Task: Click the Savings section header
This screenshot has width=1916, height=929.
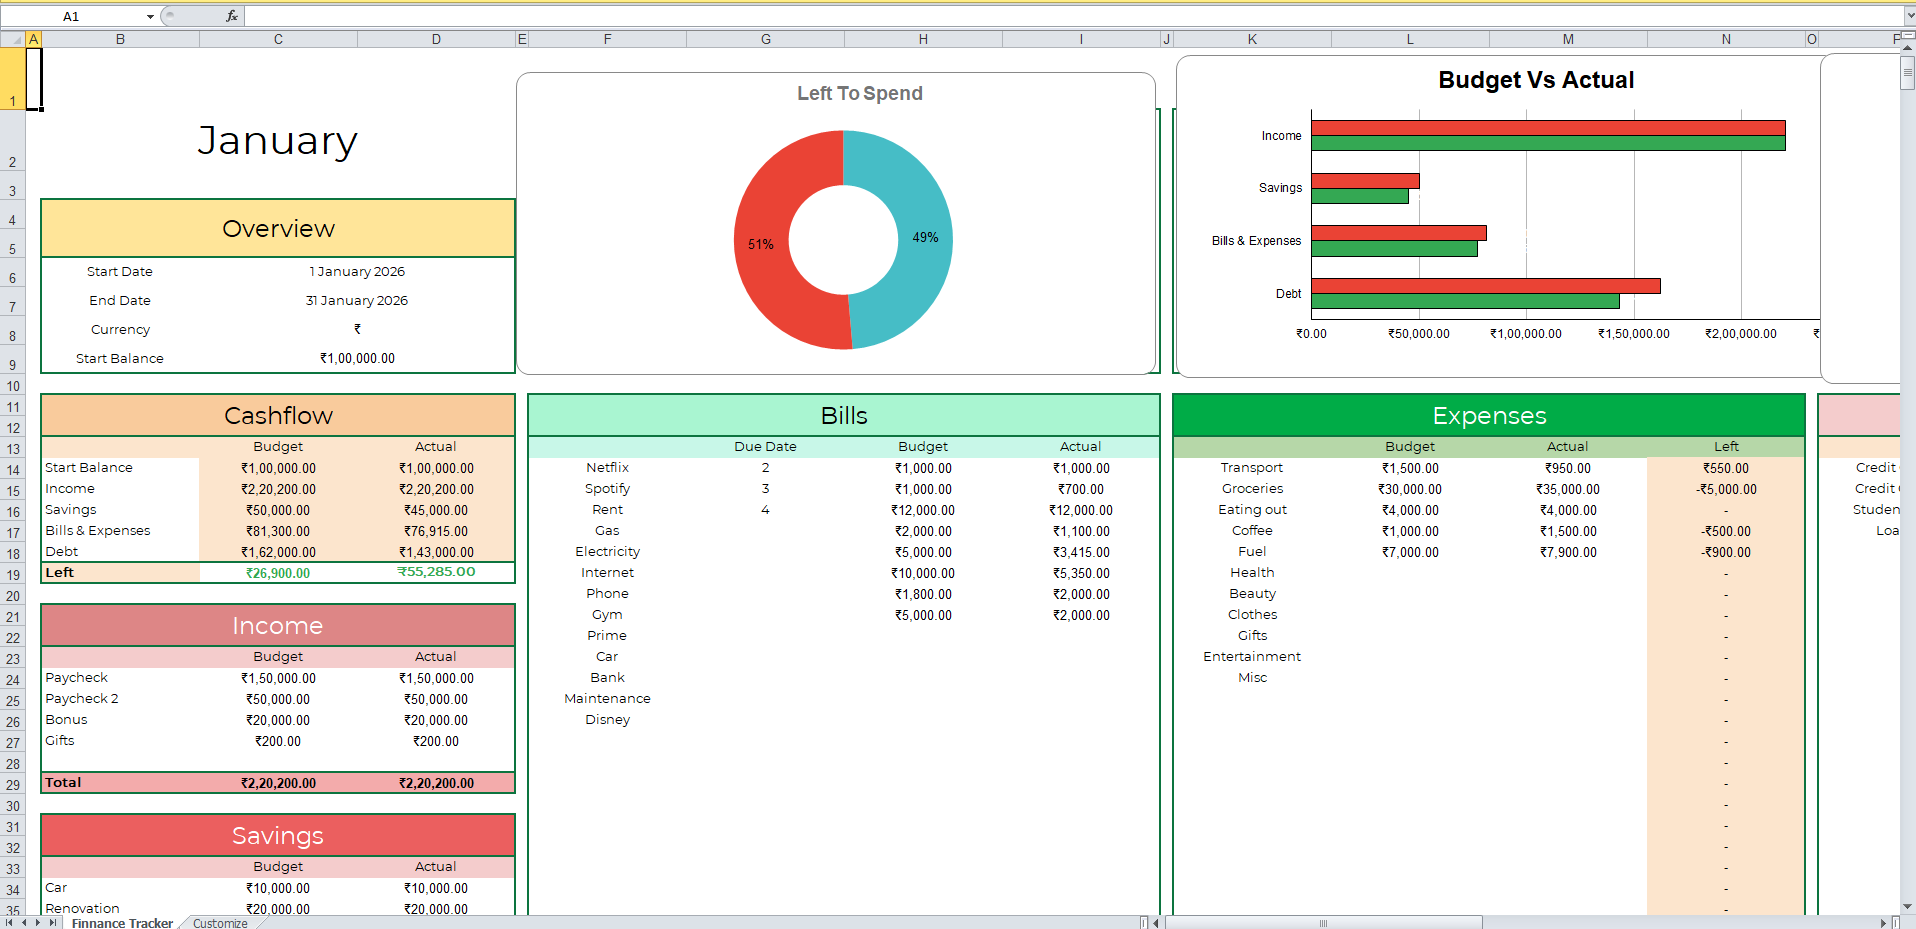Action: coord(278,835)
